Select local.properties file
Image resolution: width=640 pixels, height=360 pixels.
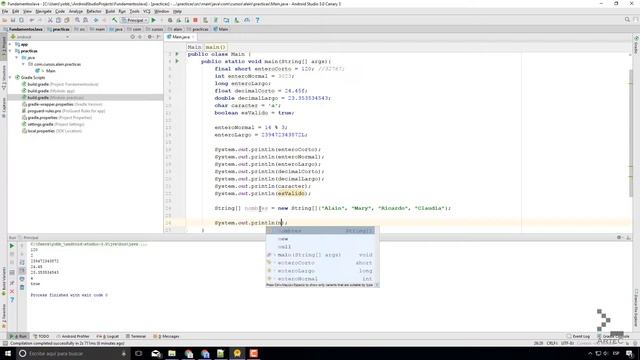(x=52, y=131)
